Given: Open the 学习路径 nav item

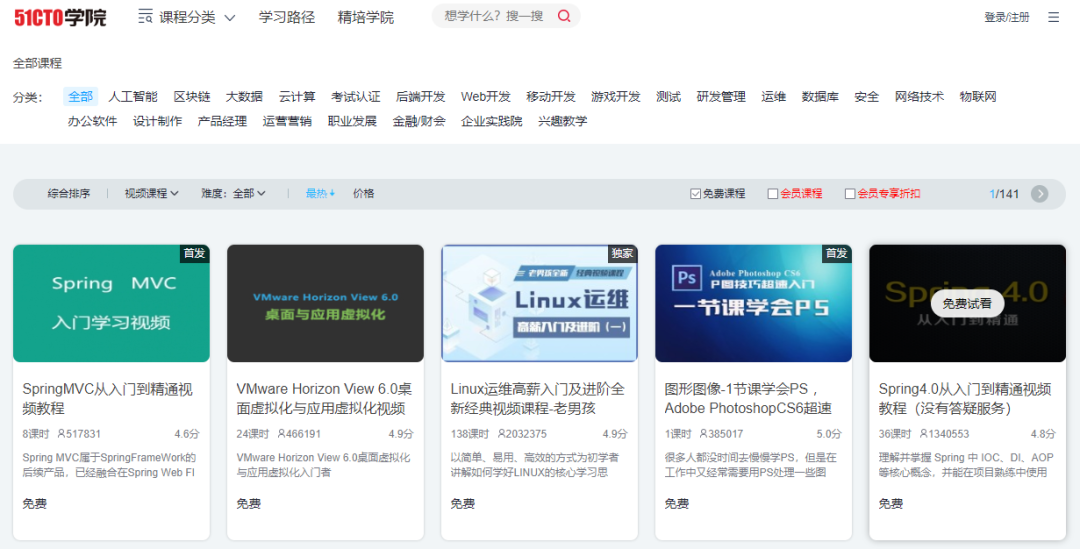Looking at the screenshot, I should coord(287,17).
